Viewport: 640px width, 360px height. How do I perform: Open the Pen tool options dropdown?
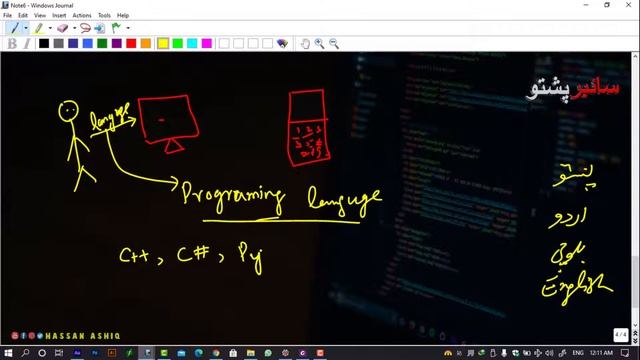point(26,28)
